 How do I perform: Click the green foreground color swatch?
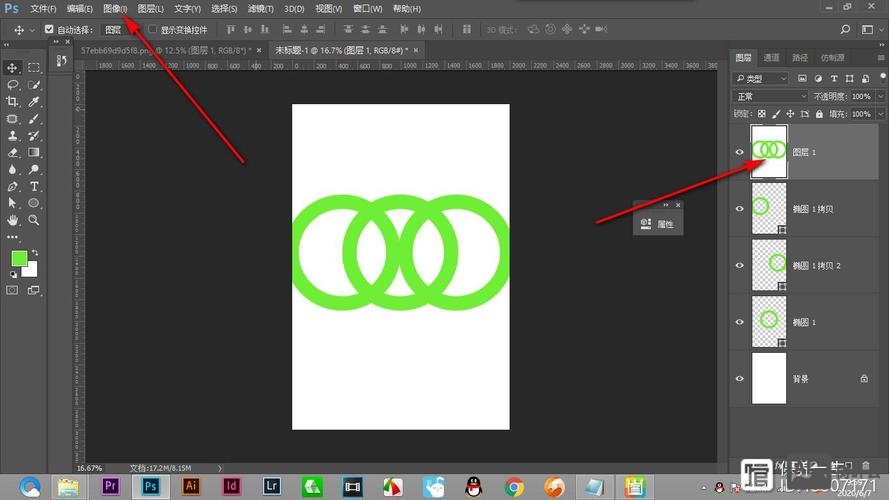click(x=19, y=259)
